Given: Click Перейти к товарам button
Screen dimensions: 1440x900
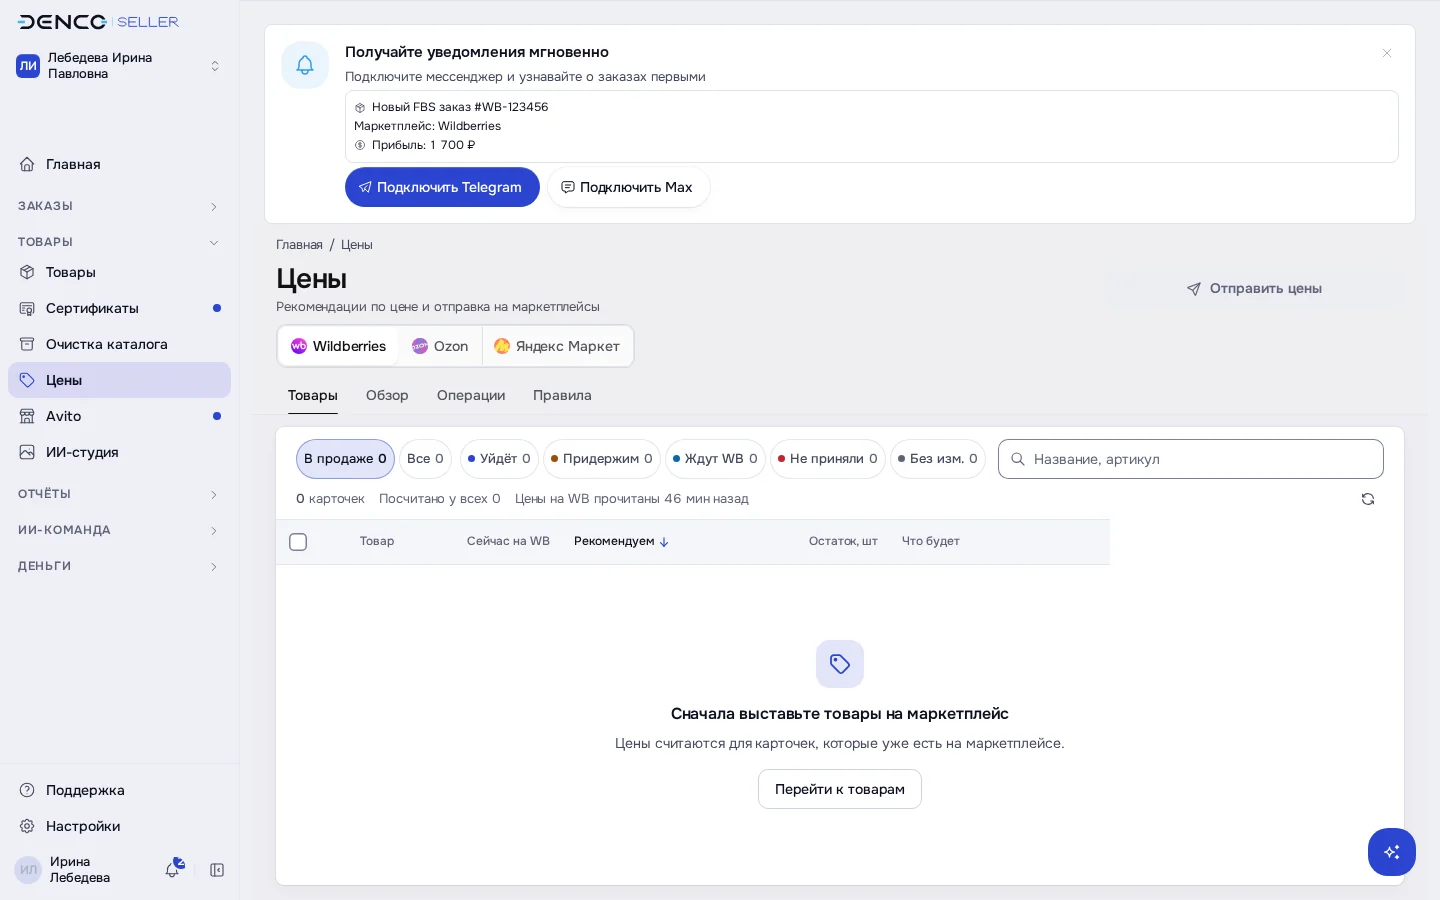Looking at the screenshot, I should [840, 789].
